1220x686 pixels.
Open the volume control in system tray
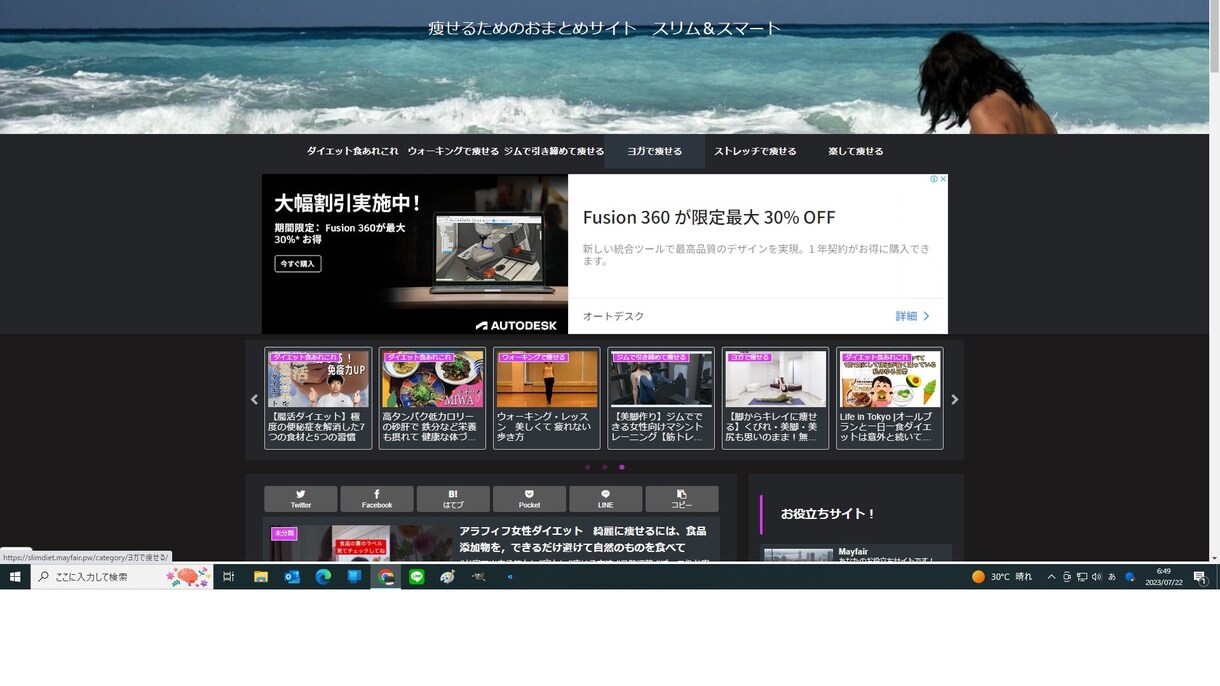1096,577
